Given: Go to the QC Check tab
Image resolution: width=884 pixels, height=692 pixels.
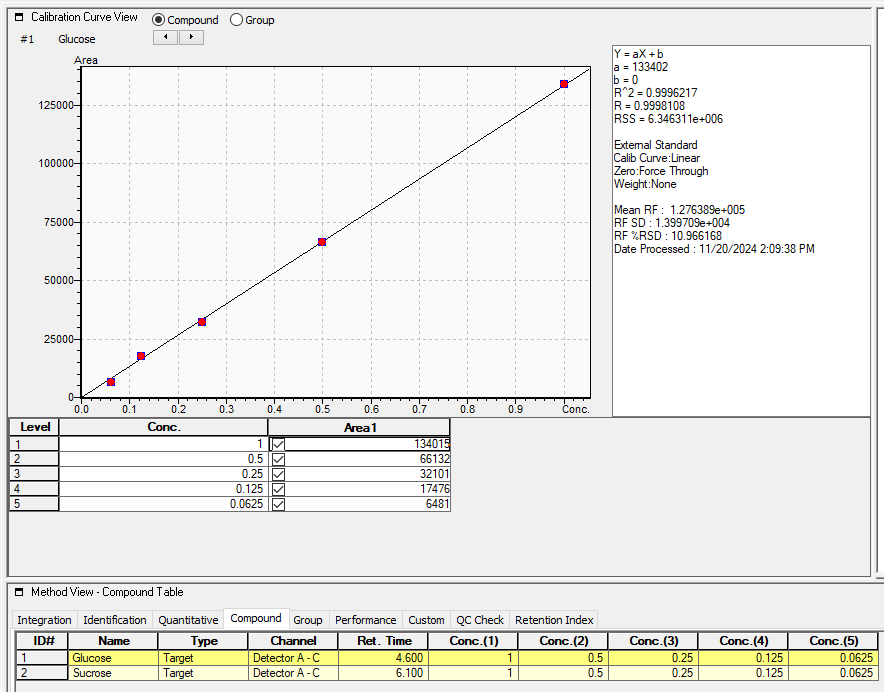Looking at the screenshot, I should [478, 619].
